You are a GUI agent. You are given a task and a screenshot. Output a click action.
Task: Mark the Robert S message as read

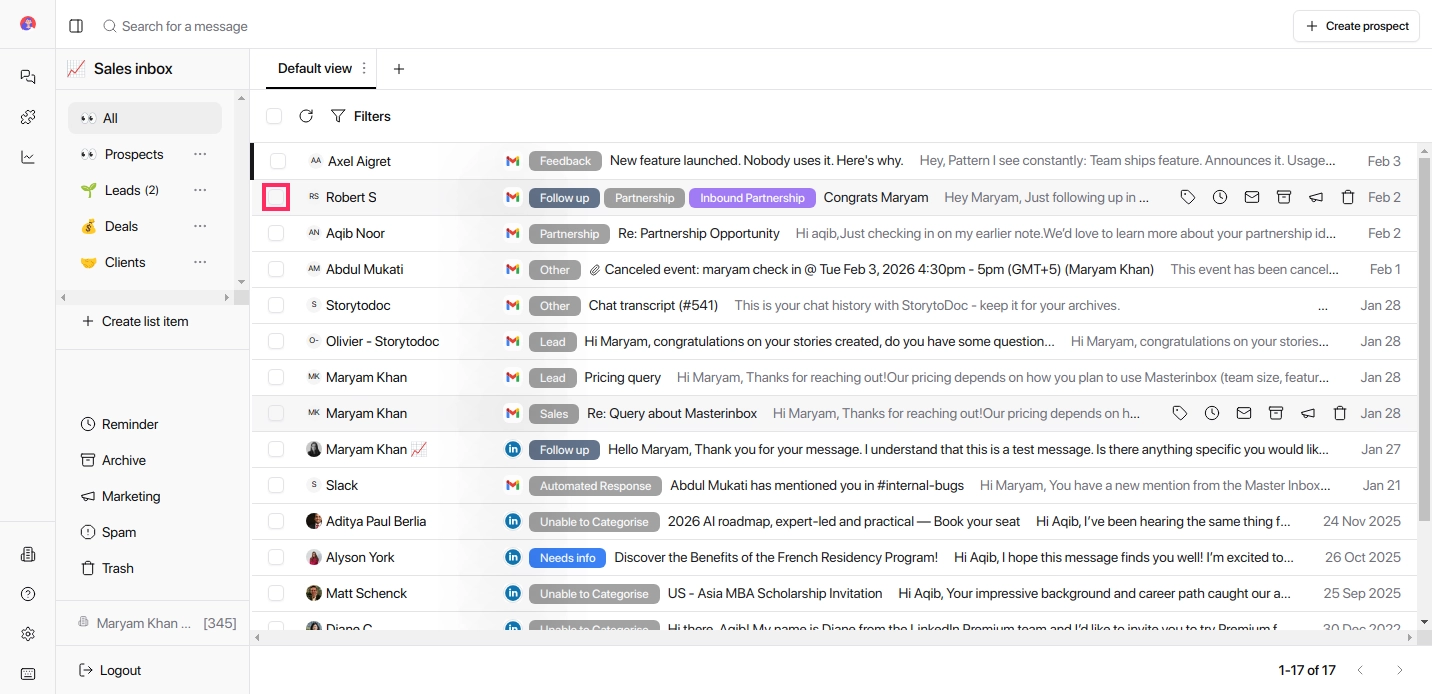[1251, 197]
